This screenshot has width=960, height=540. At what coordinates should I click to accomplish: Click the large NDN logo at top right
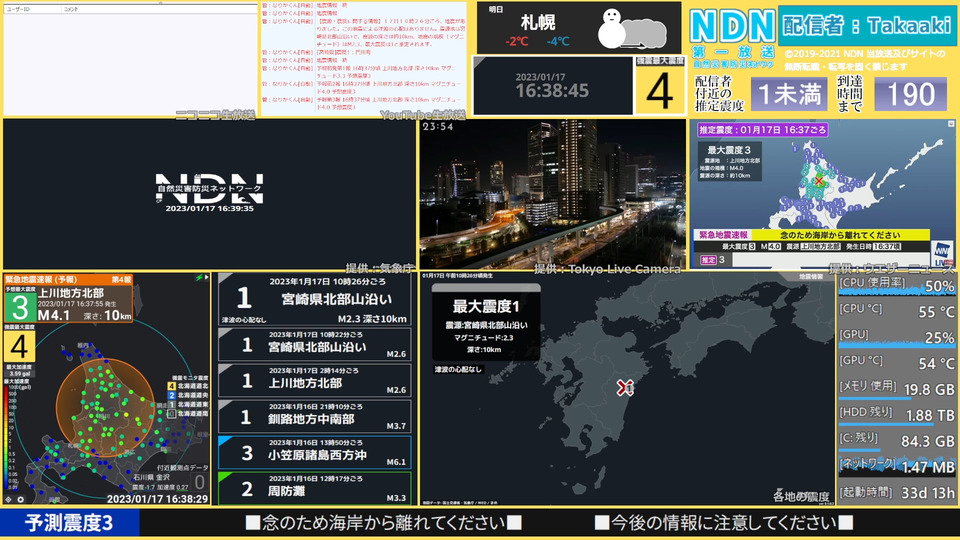[732, 26]
